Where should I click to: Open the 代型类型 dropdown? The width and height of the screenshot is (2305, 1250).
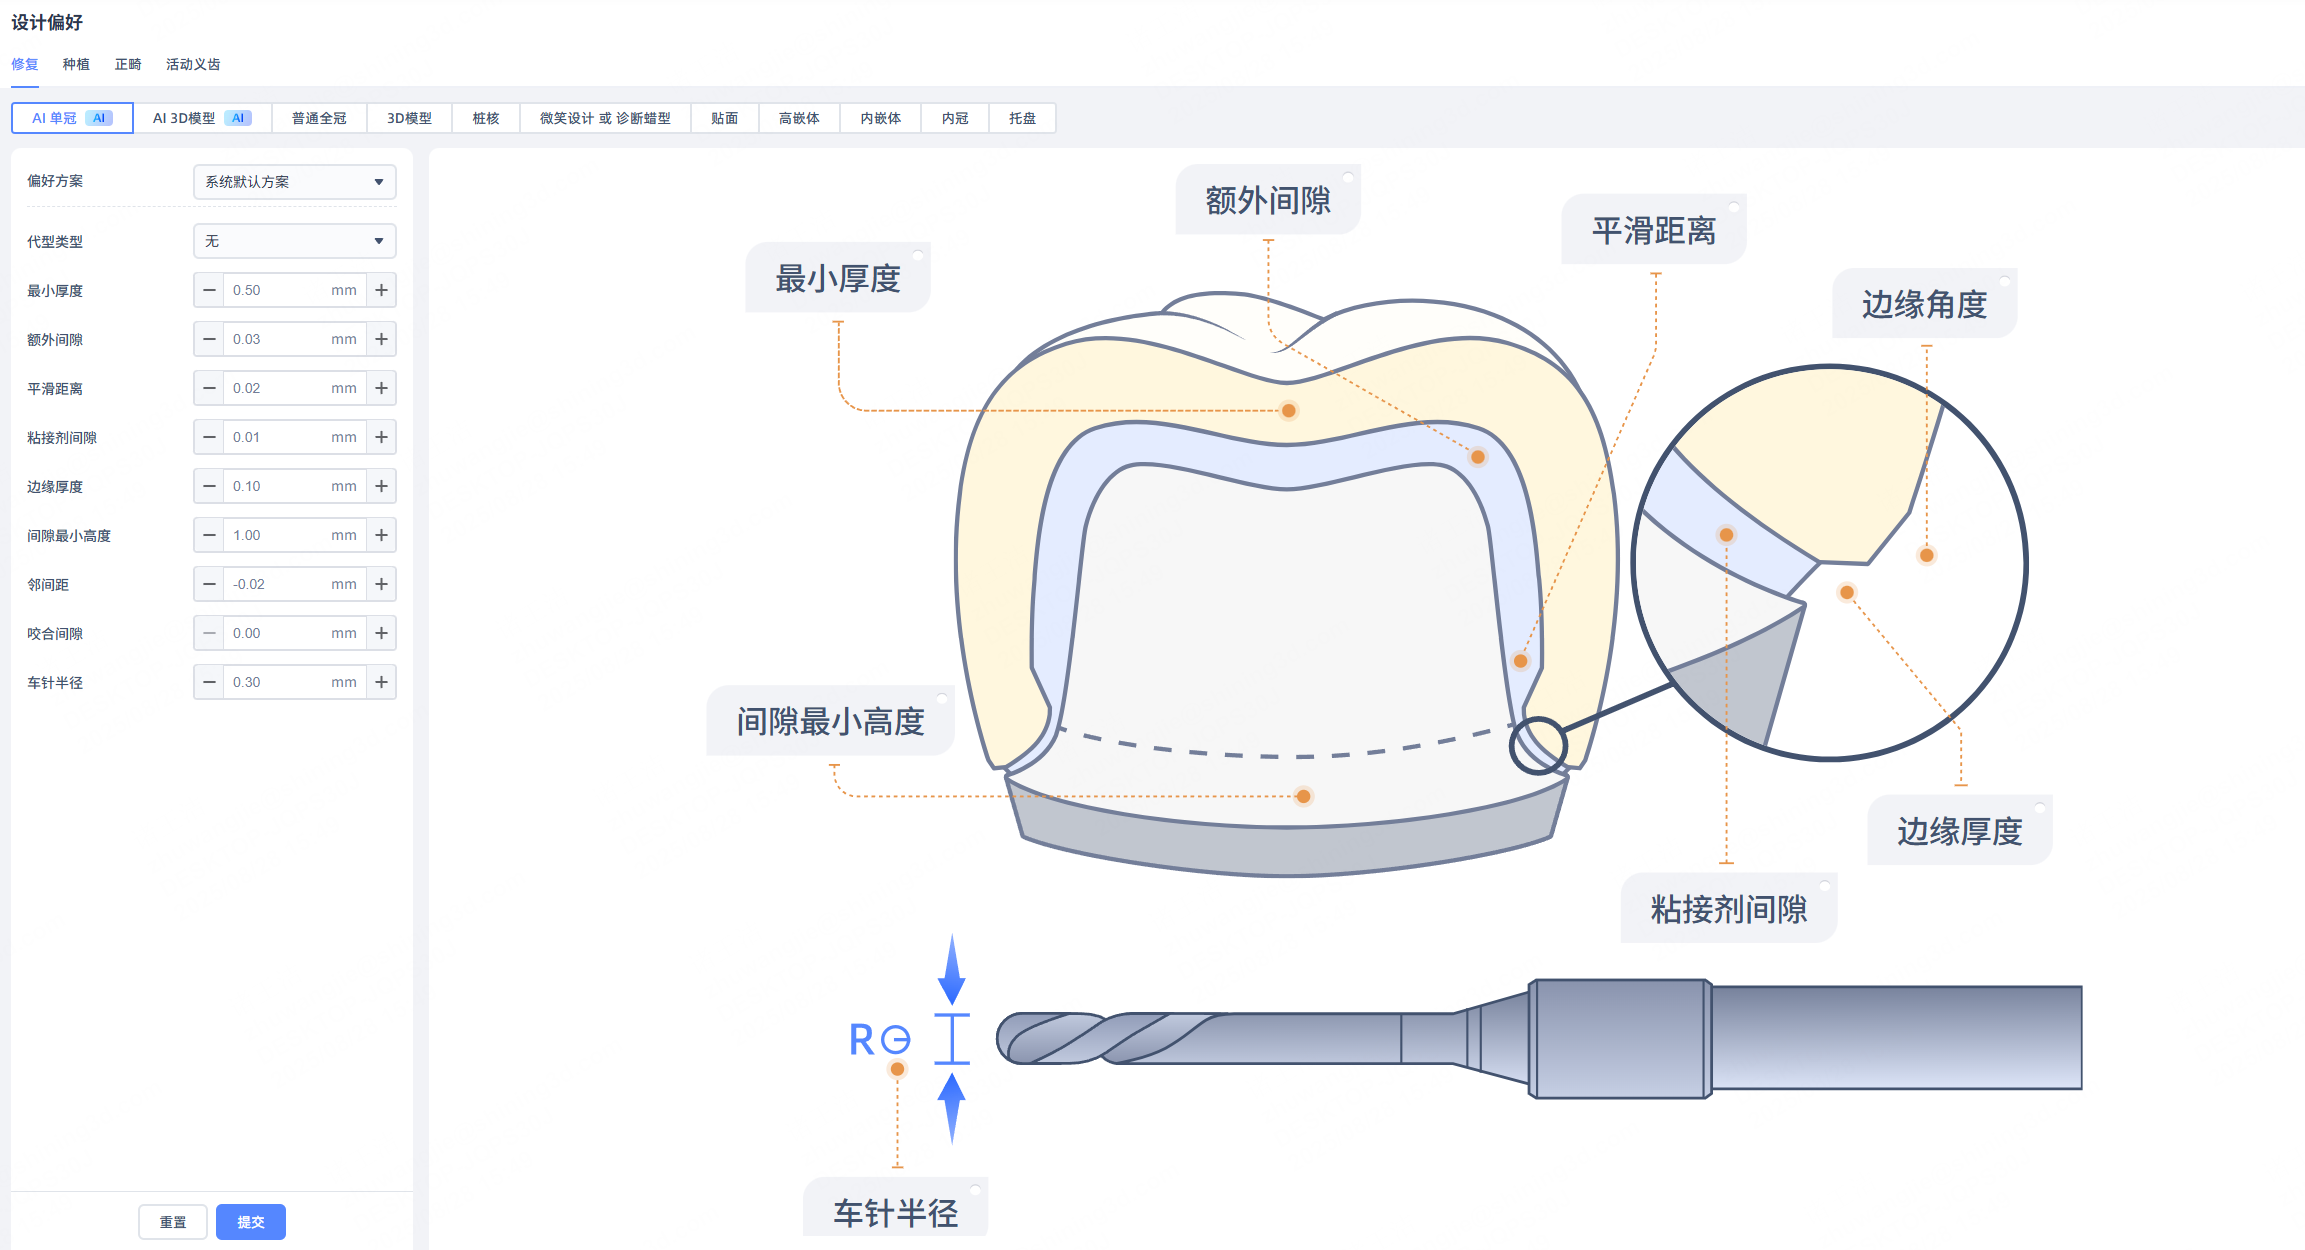[x=294, y=241]
